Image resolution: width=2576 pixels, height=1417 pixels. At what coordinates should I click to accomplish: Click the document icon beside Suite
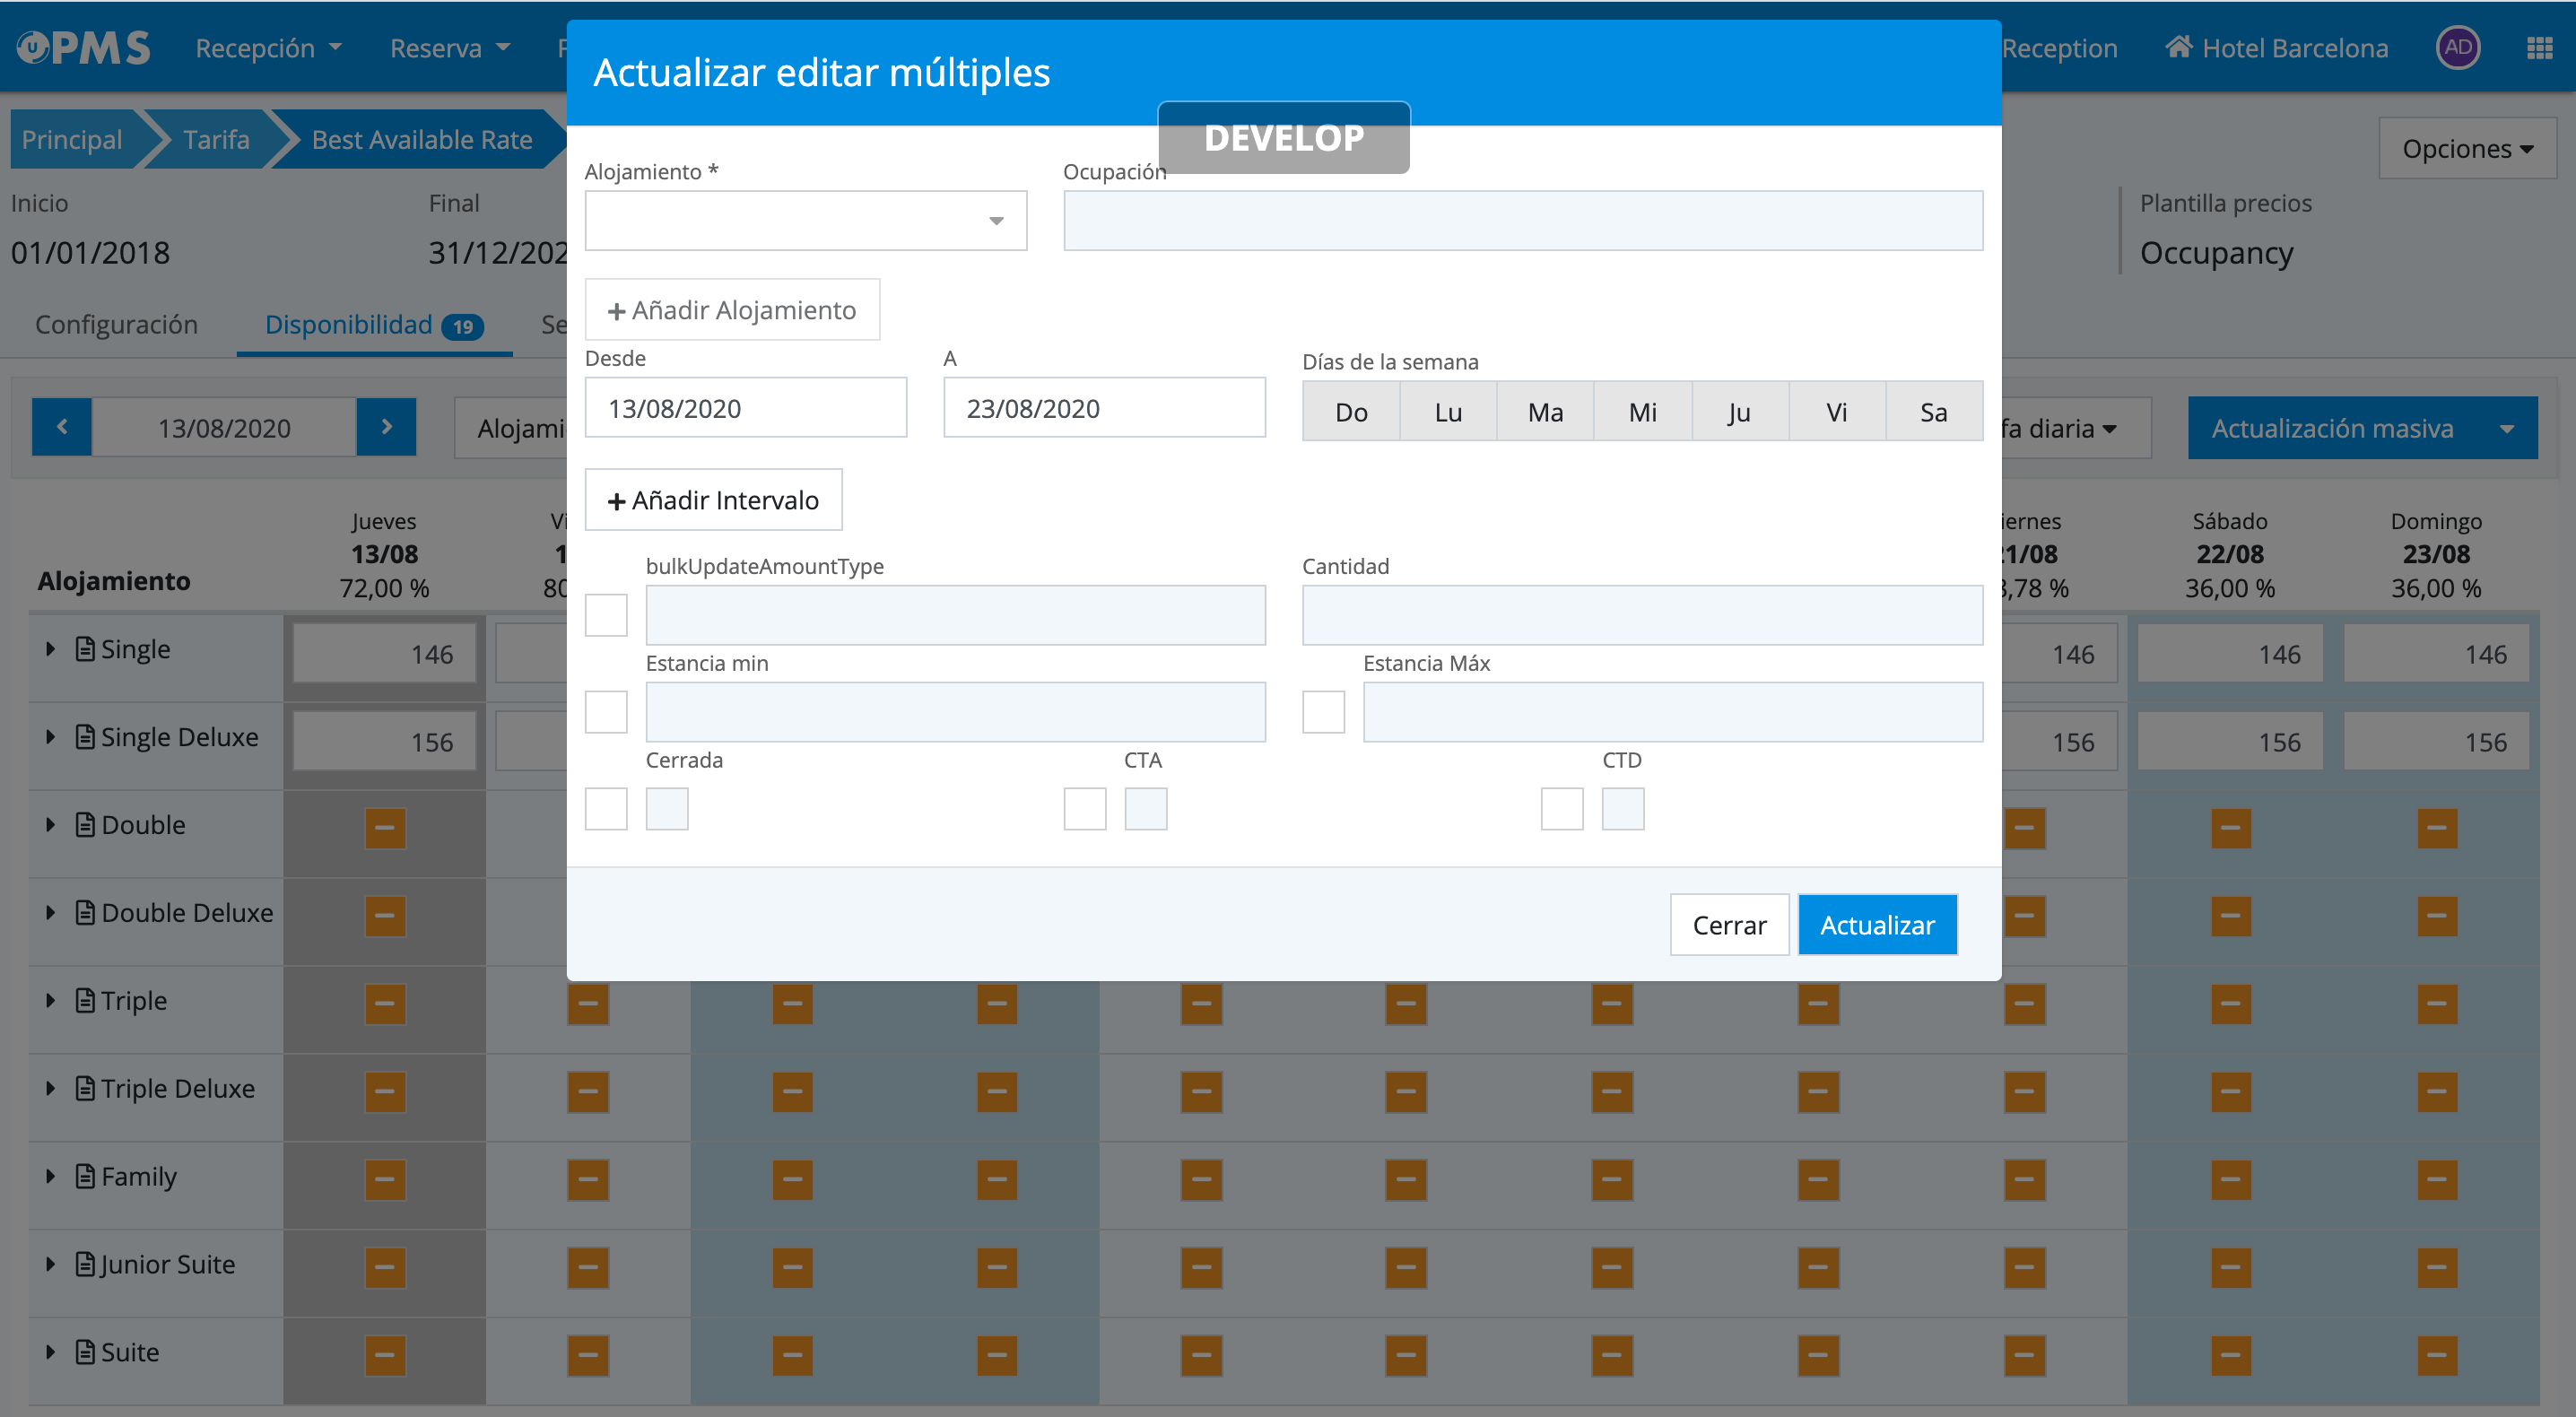tap(85, 1352)
